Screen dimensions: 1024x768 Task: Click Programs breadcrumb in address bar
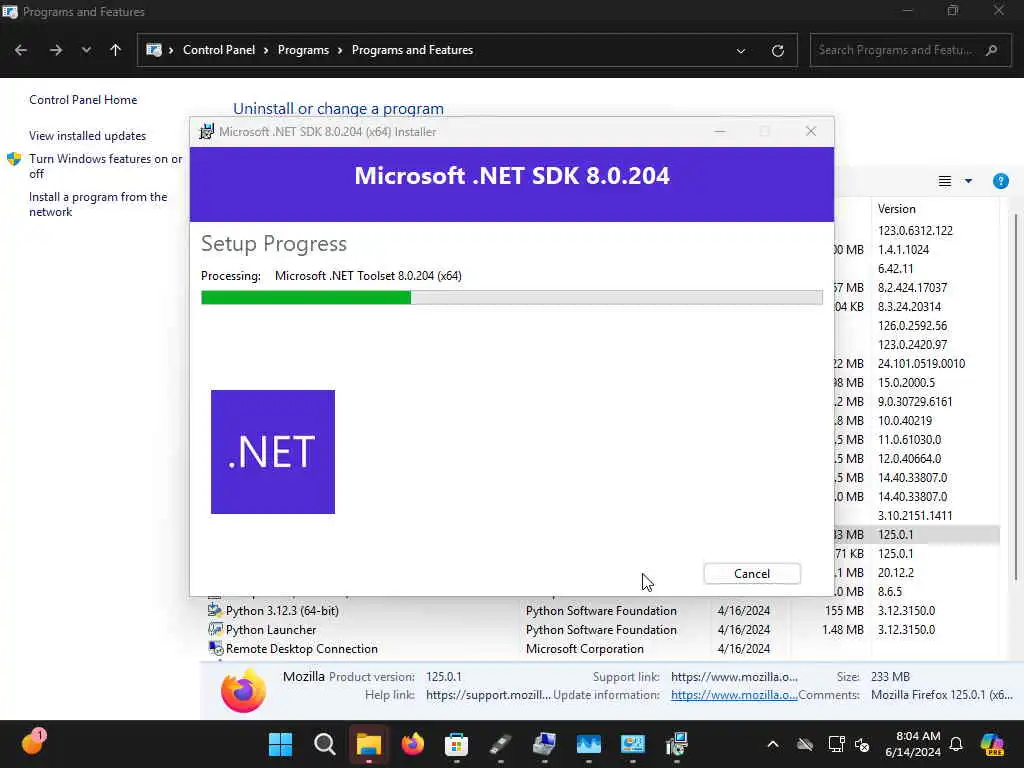303,50
